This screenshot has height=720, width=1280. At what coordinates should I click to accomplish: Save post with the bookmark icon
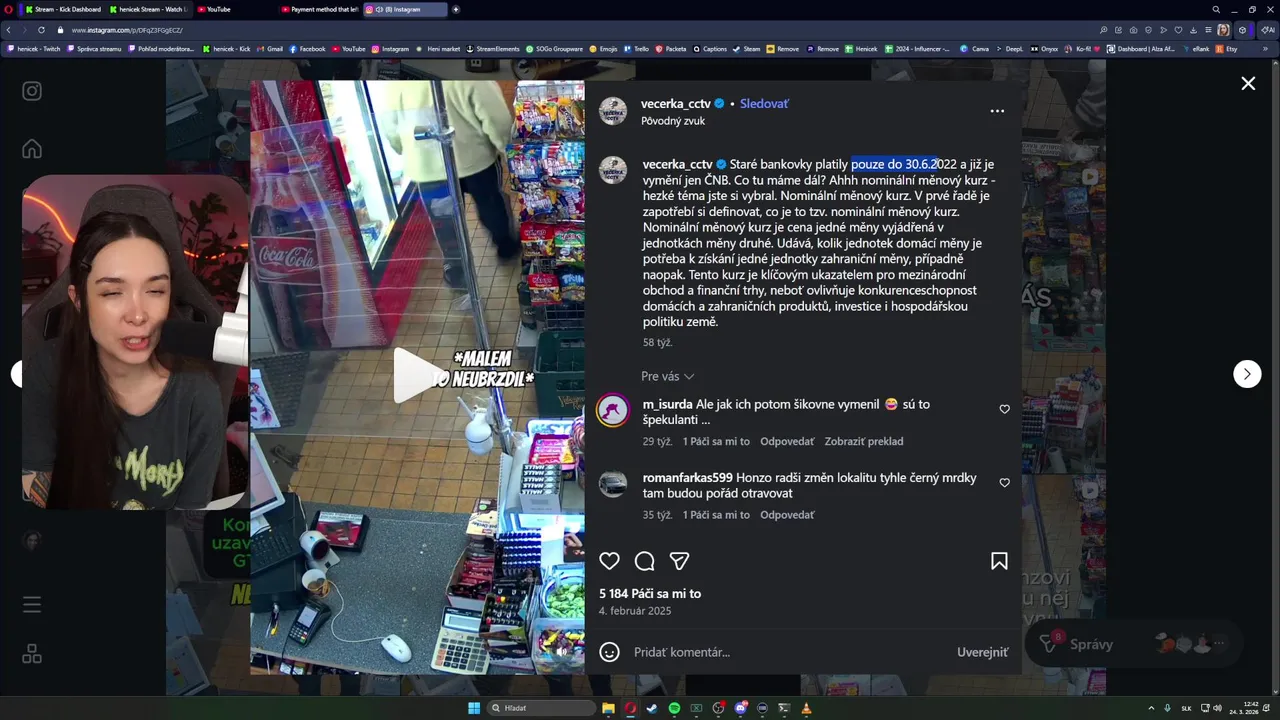point(999,561)
